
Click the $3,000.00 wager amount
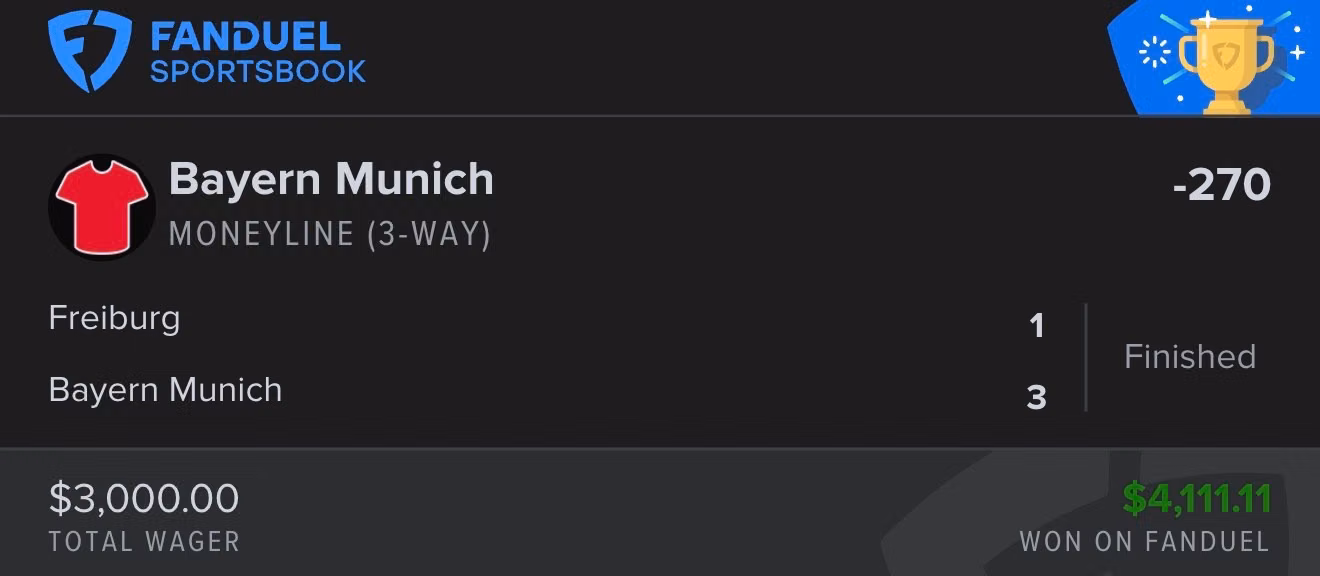144,499
